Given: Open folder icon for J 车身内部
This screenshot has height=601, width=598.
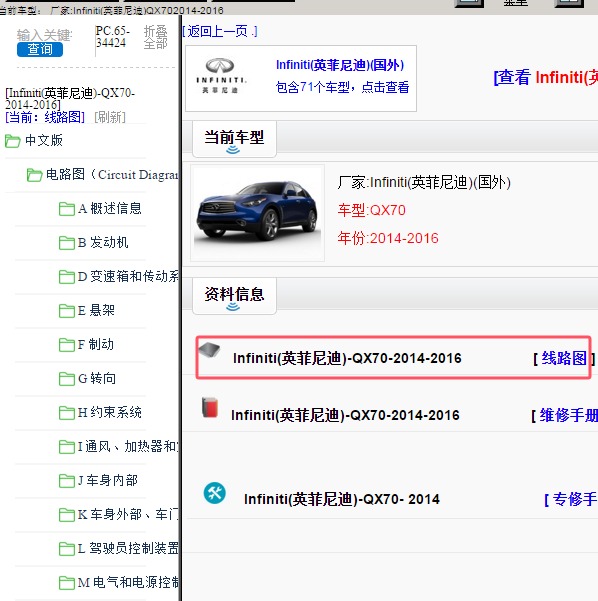Looking at the screenshot, I should point(67,481).
